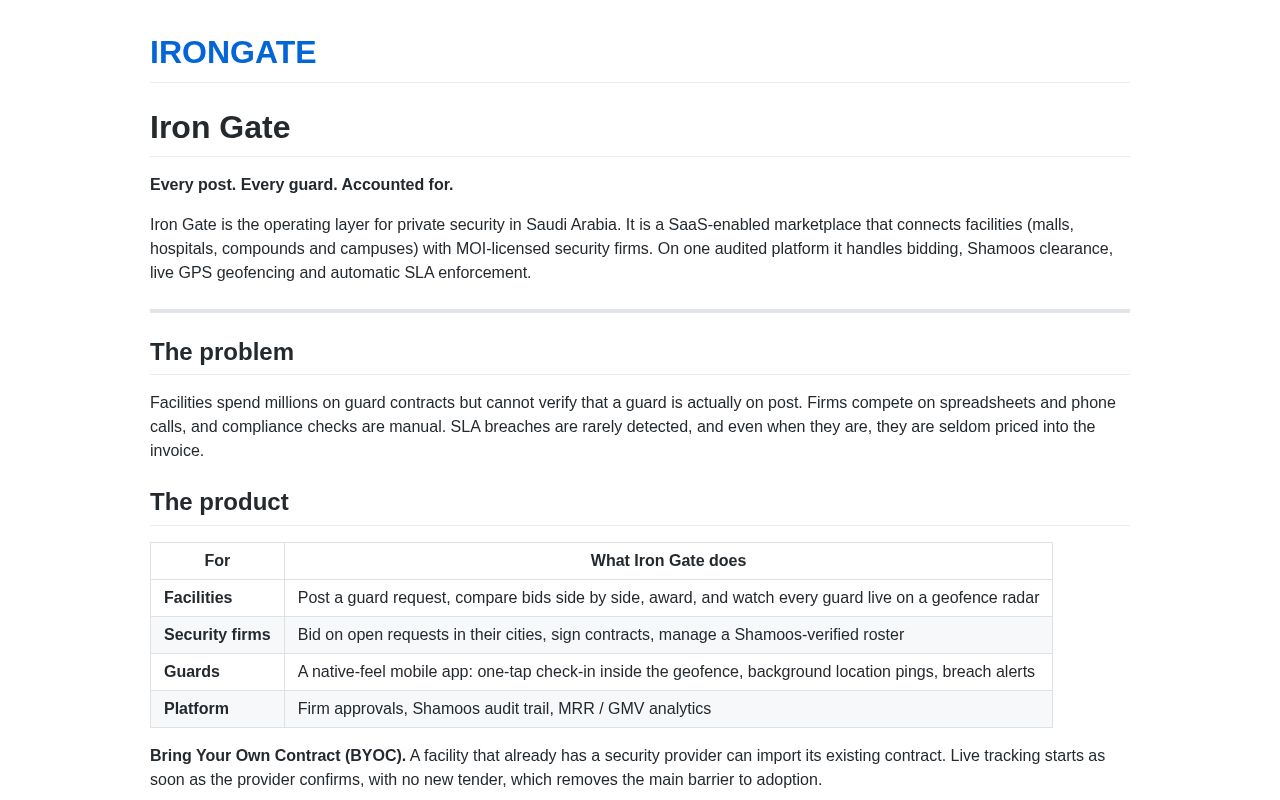Click the 'What Iron Gate does' column header

[668, 561]
